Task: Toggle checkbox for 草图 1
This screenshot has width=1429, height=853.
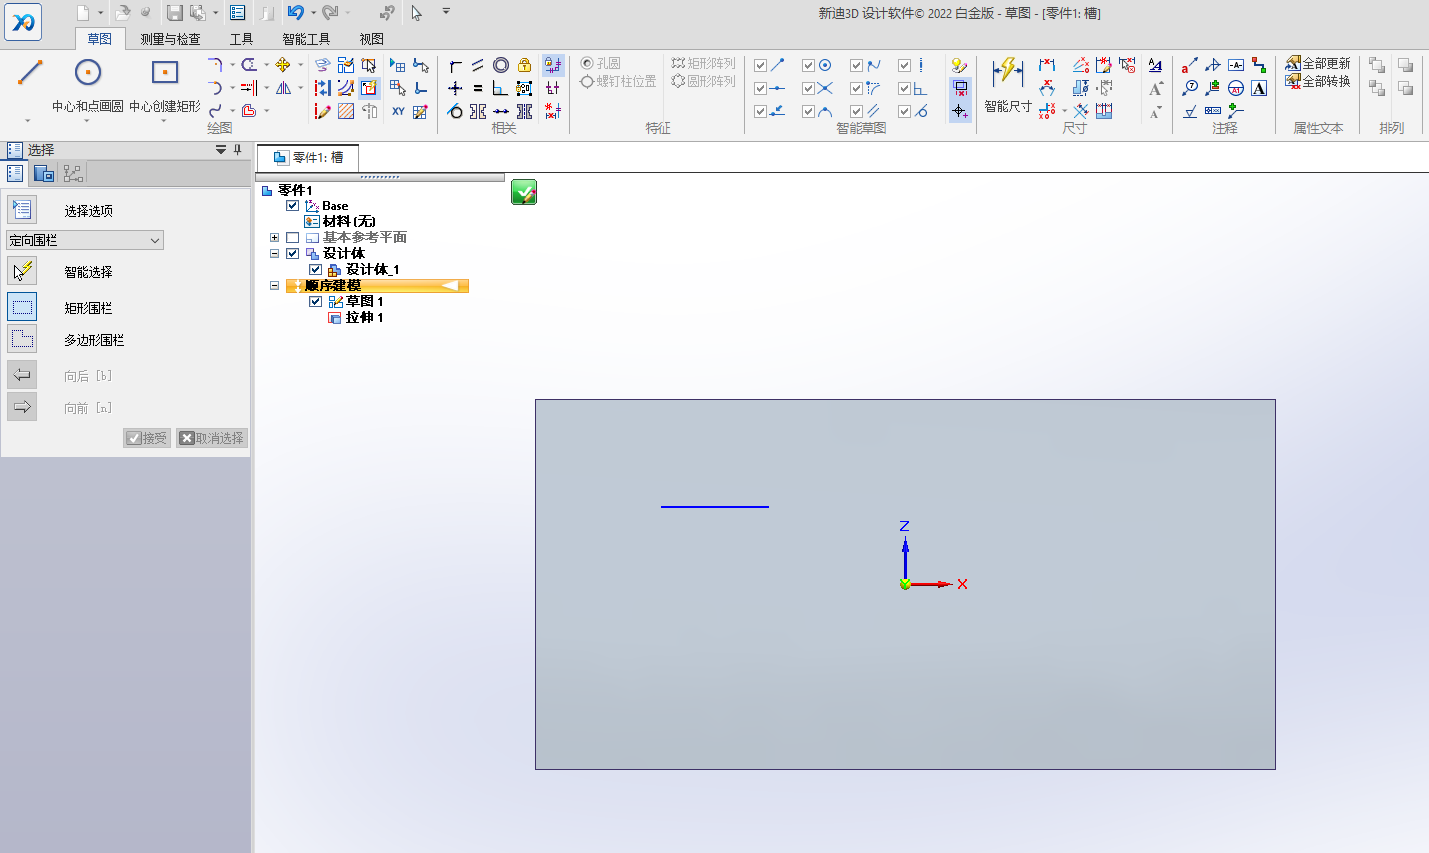Action: pos(316,301)
